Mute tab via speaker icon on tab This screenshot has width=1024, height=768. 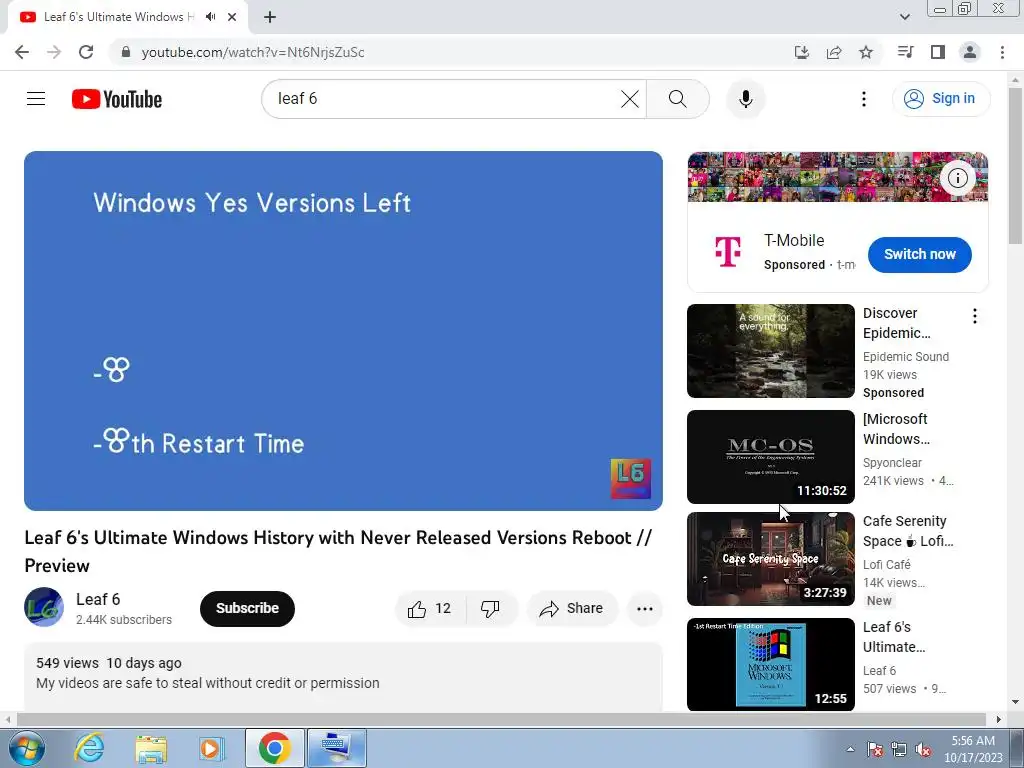point(210,17)
